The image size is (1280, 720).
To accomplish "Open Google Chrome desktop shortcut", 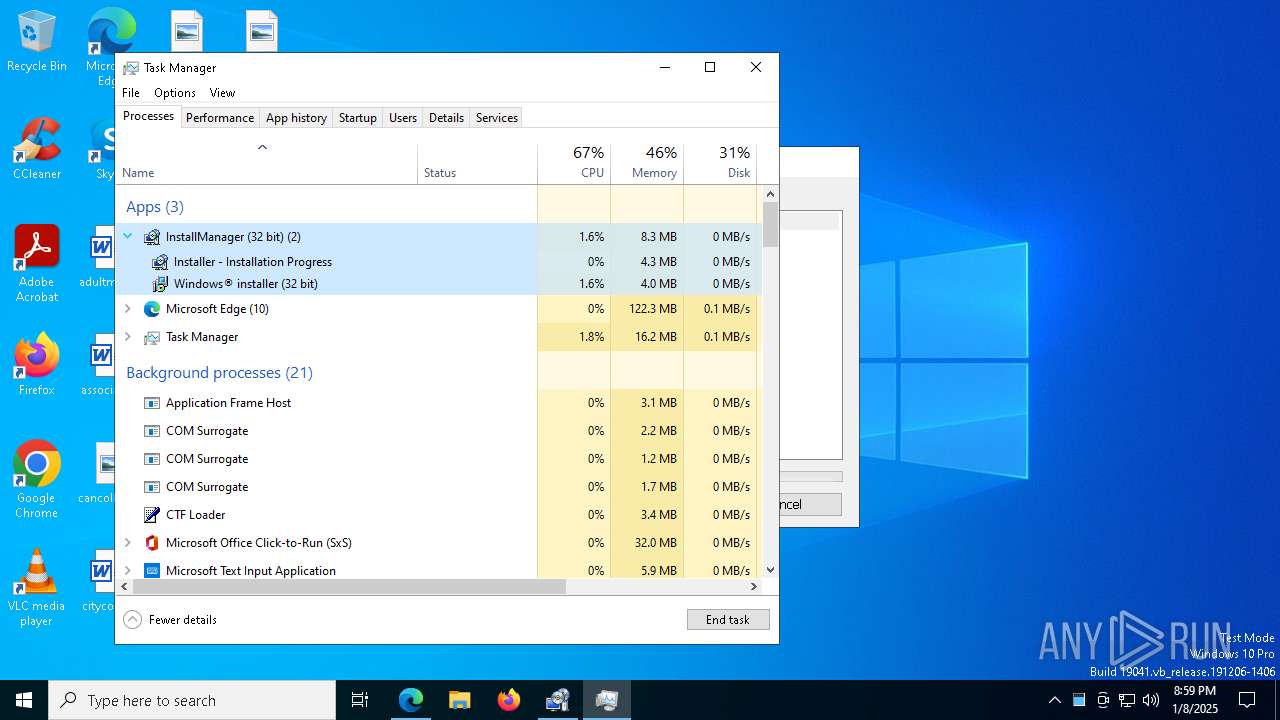I will pos(37,480).
